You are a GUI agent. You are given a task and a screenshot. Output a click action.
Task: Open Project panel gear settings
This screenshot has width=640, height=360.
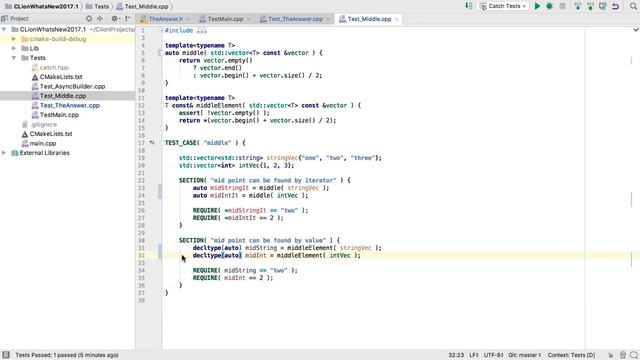tap(115, 18)
